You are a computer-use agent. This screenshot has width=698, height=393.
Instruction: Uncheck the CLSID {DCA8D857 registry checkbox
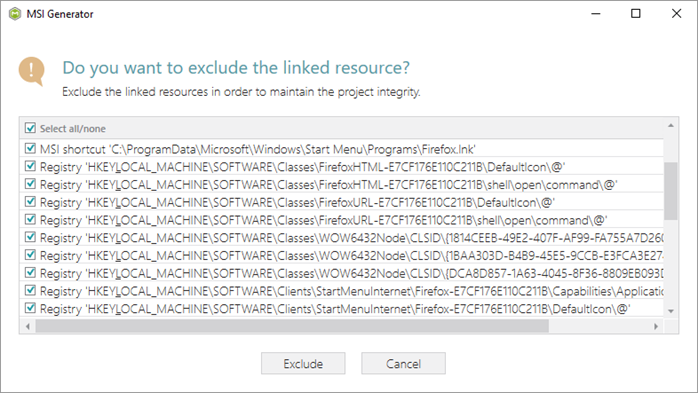click(x=30, y=272)
